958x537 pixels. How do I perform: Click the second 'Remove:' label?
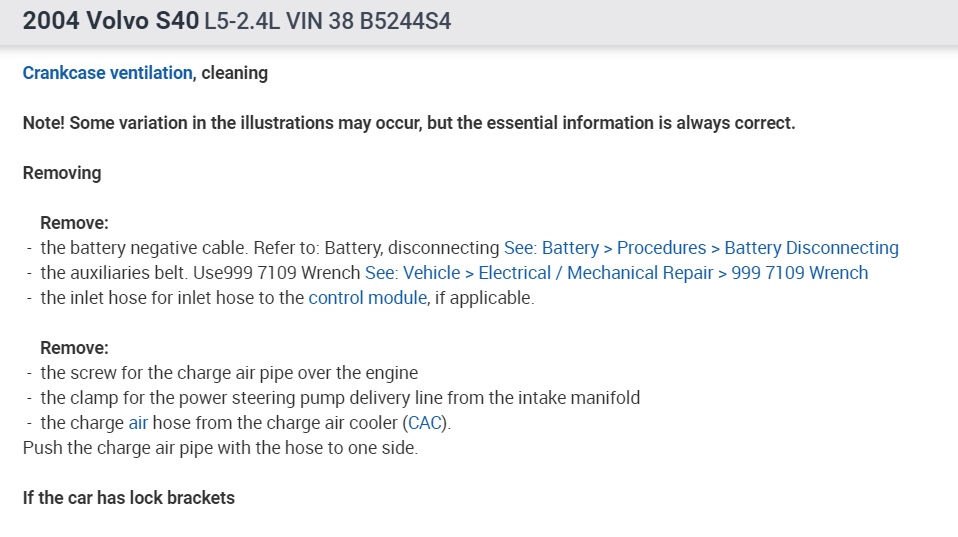74,348
